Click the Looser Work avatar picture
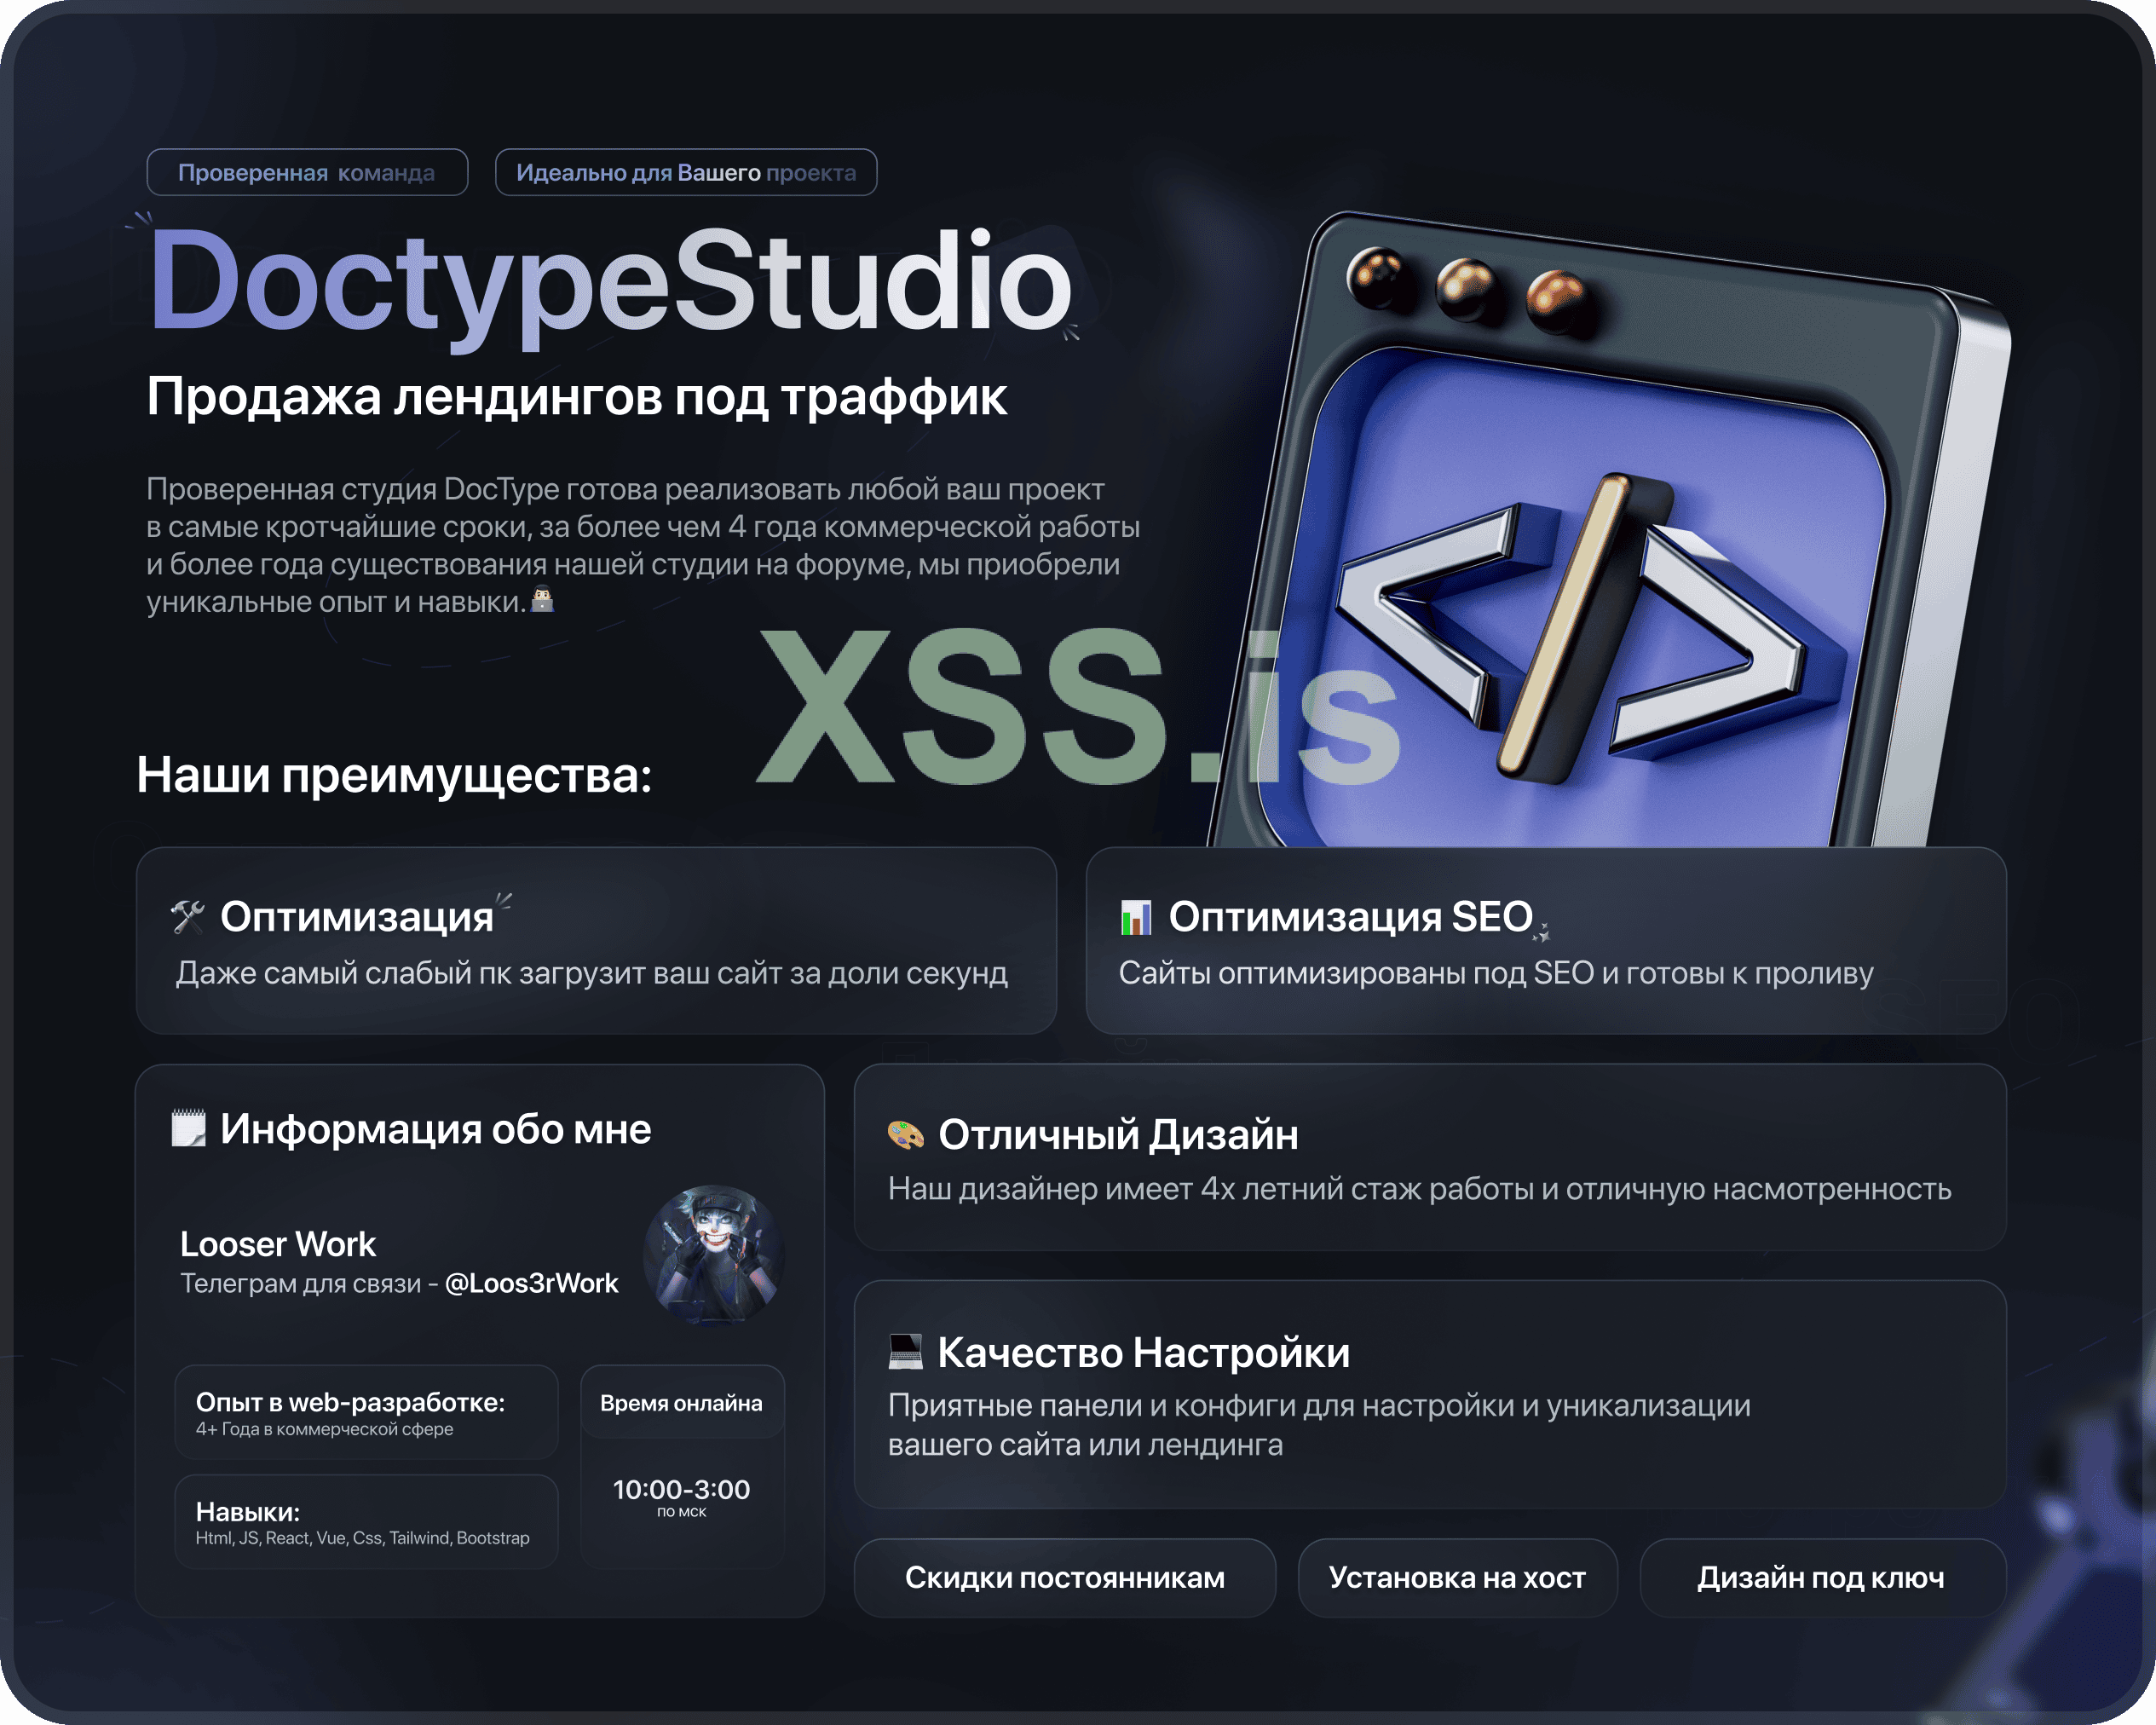2156x1725 pixels. click(x=713, y=1255)
